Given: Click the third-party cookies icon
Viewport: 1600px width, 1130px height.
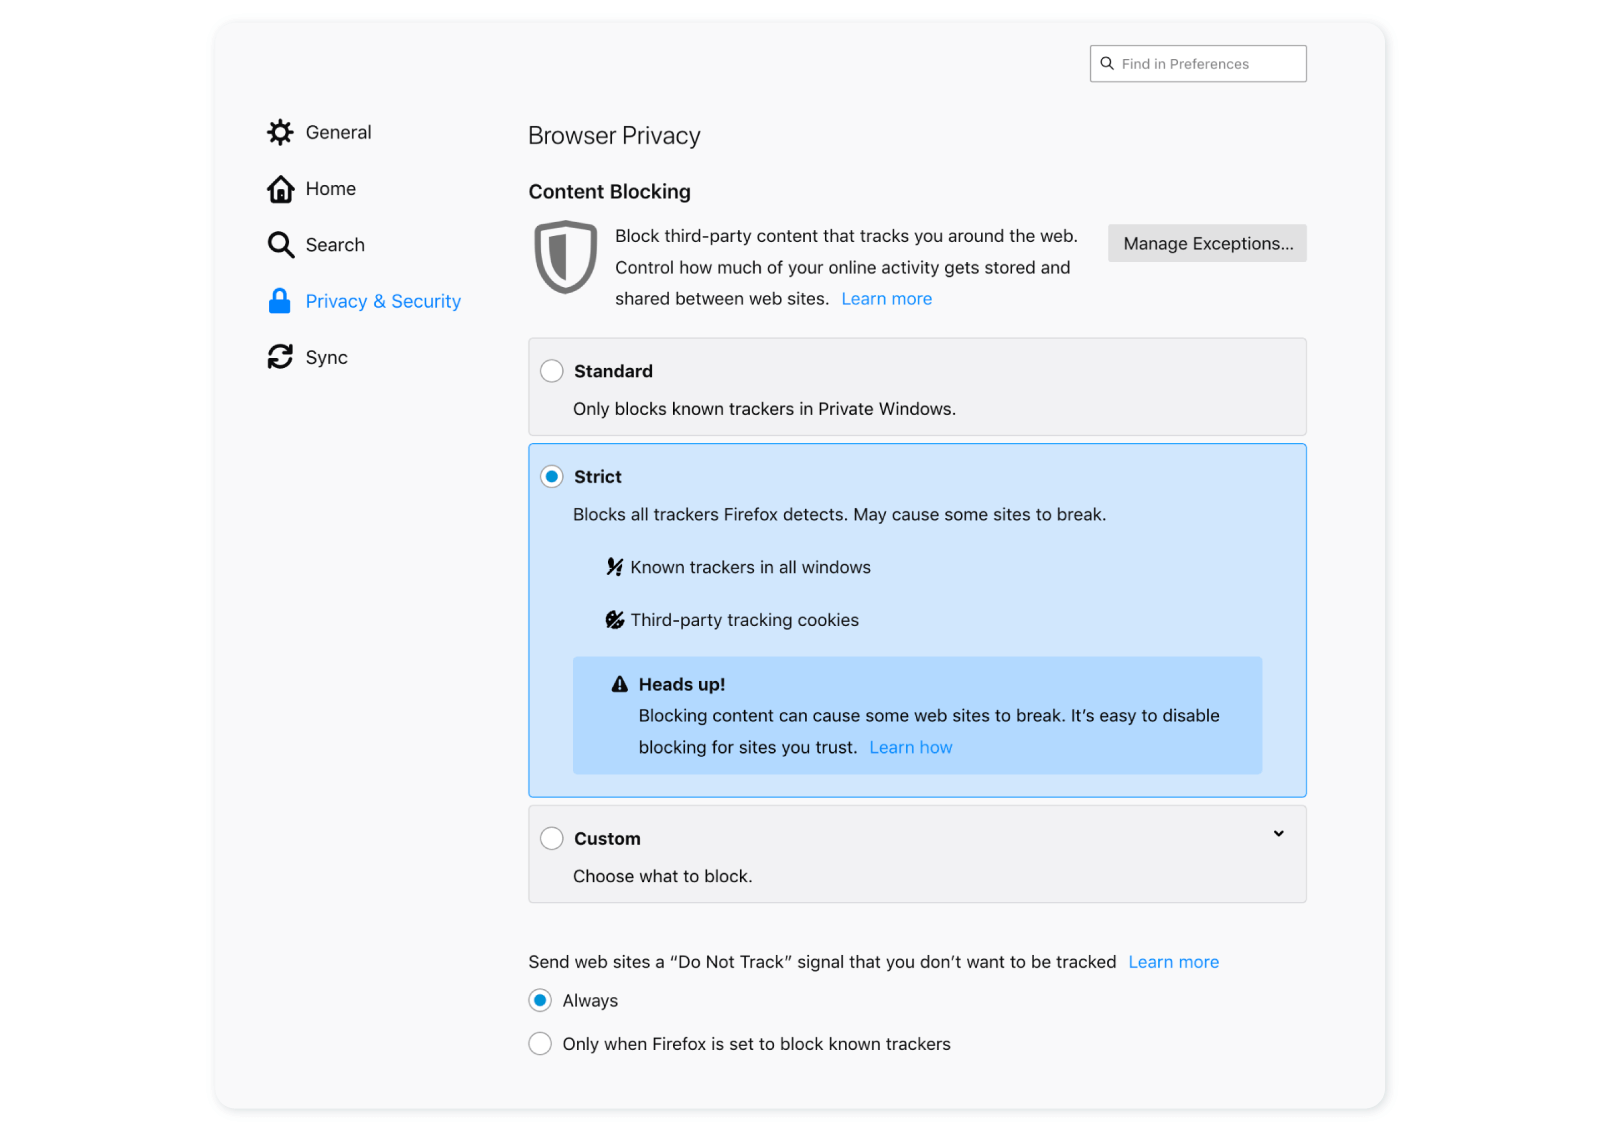Looking at the screenshot, I should tap(615, 620).
